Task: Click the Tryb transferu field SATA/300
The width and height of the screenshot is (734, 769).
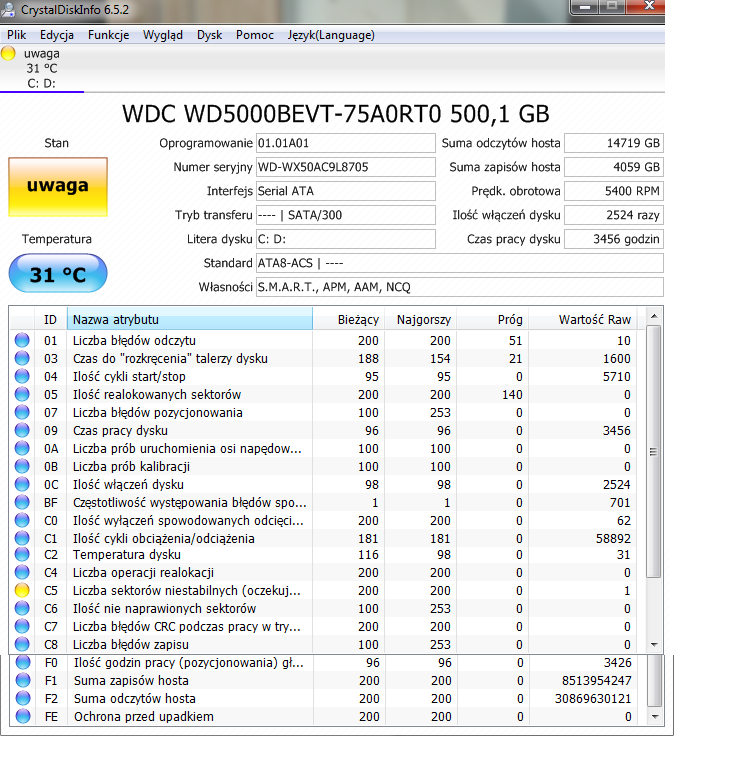Action: point(346,215)
